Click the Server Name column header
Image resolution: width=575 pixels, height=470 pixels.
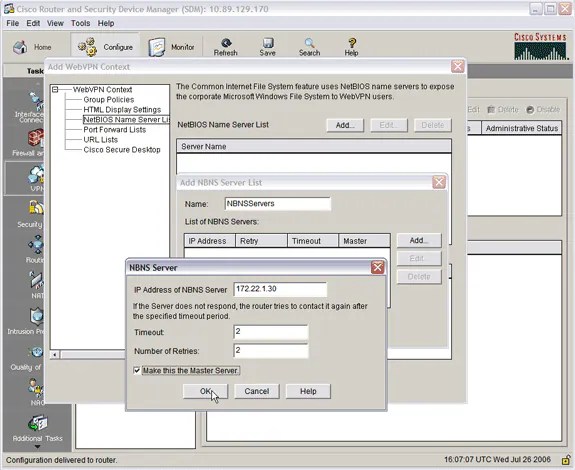[314, 146]
